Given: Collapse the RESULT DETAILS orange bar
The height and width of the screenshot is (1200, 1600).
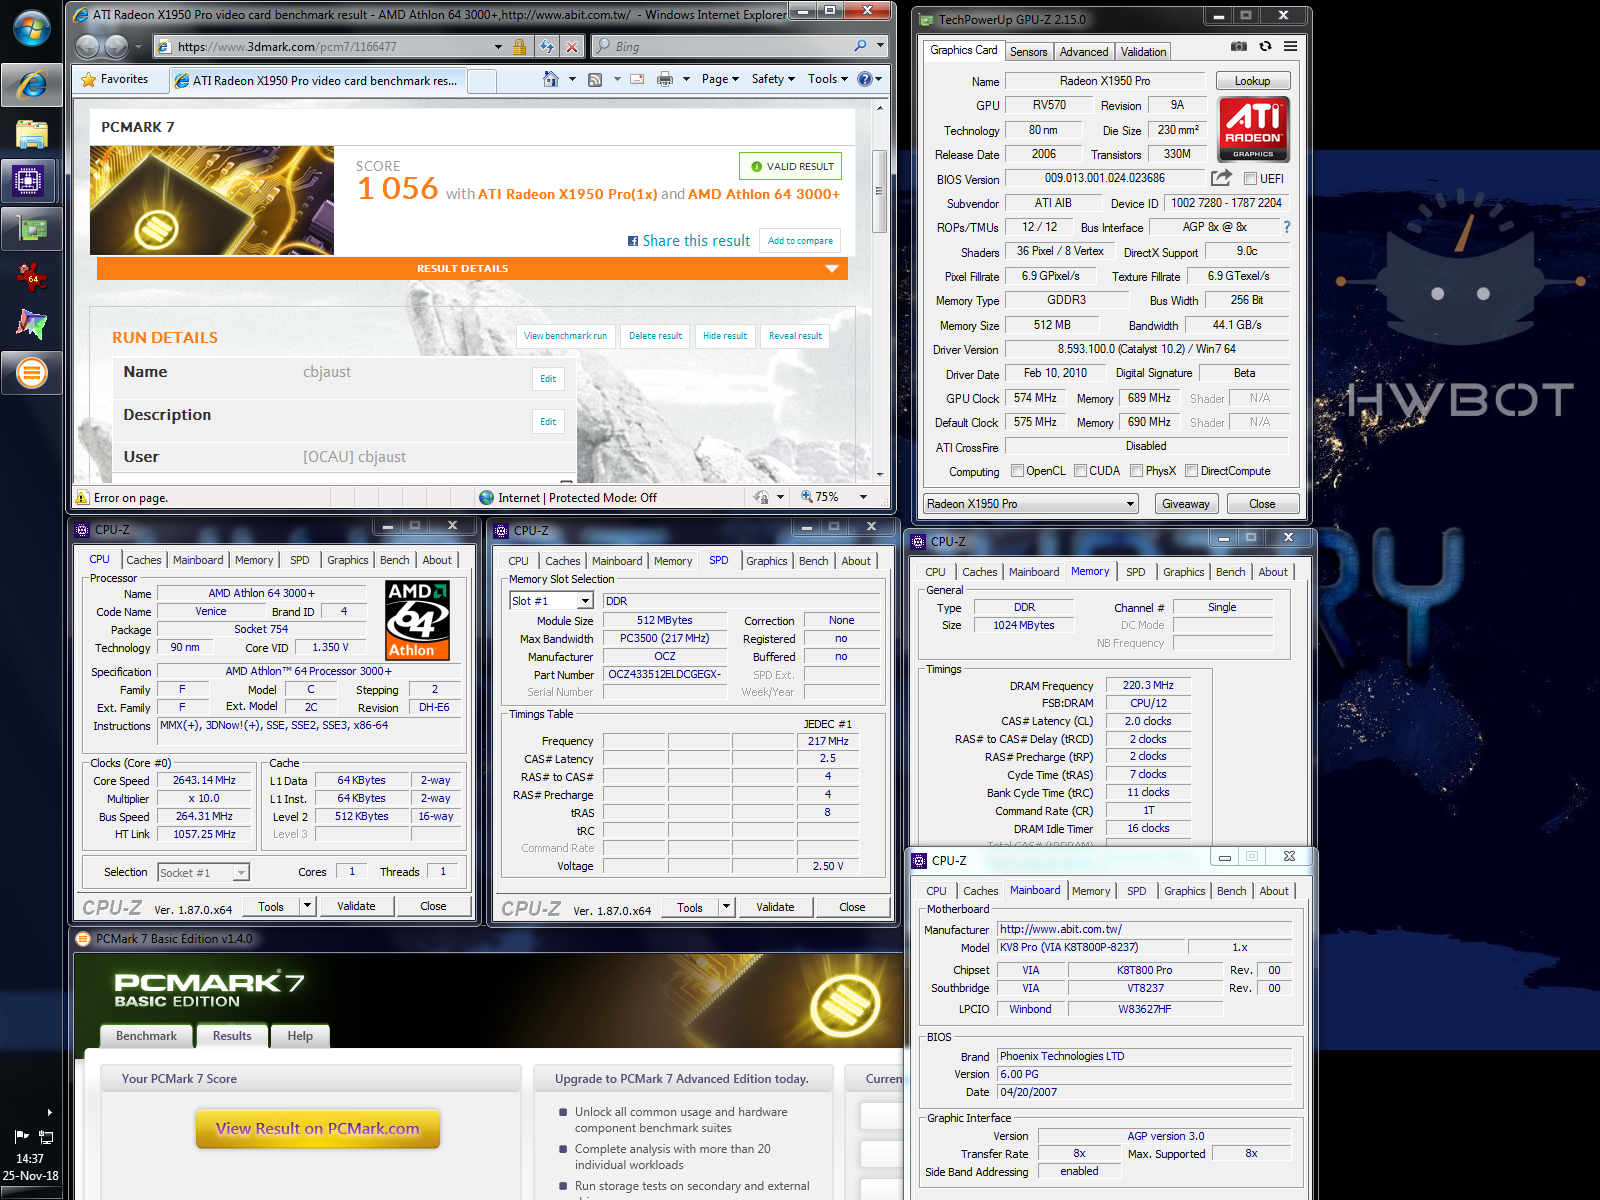Looking at the screenshot, I should click(x=472, y=268).
